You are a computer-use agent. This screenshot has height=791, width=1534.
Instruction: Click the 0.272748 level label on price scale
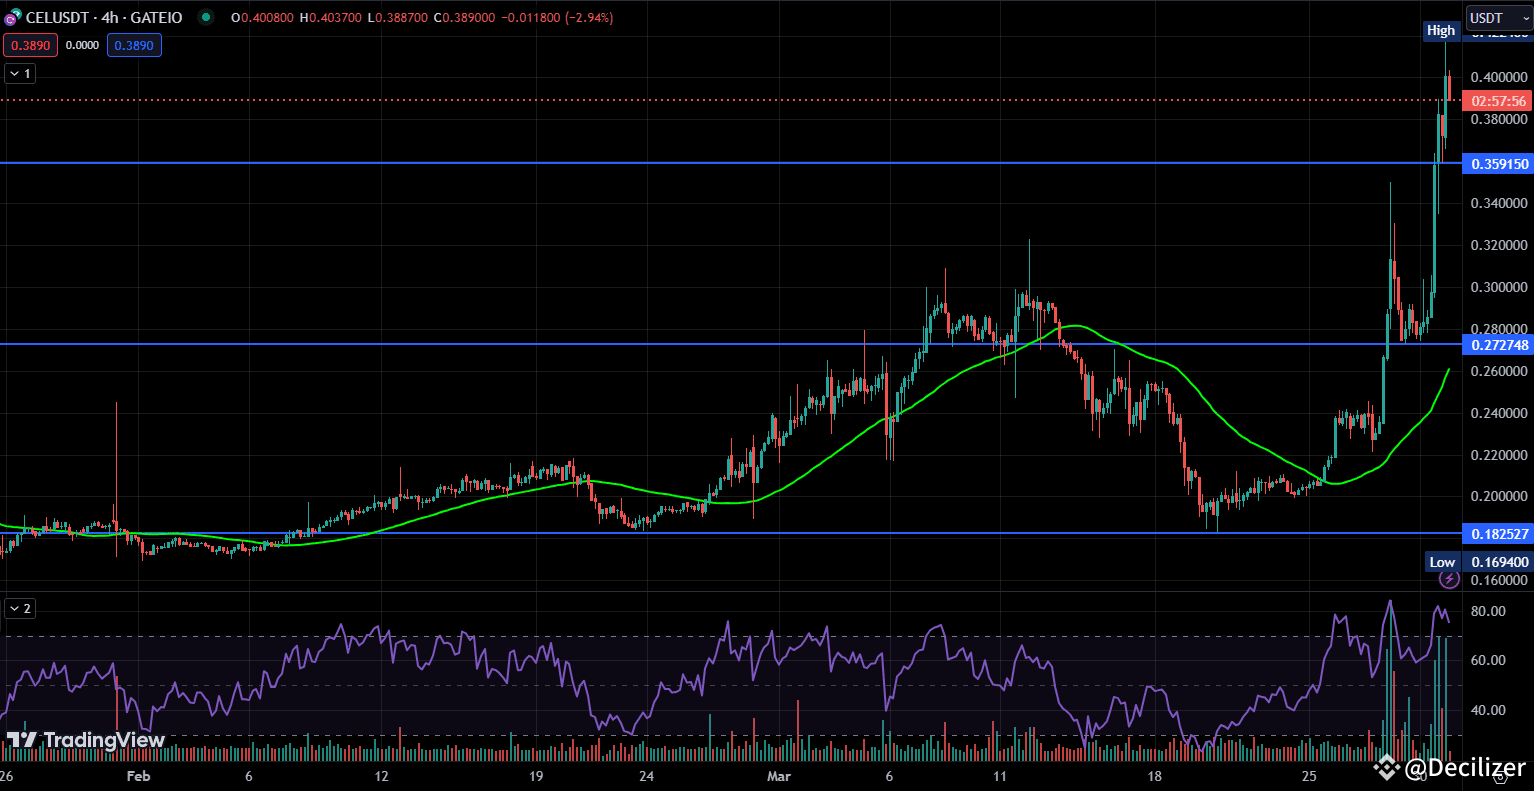(x=1498, y=344)
